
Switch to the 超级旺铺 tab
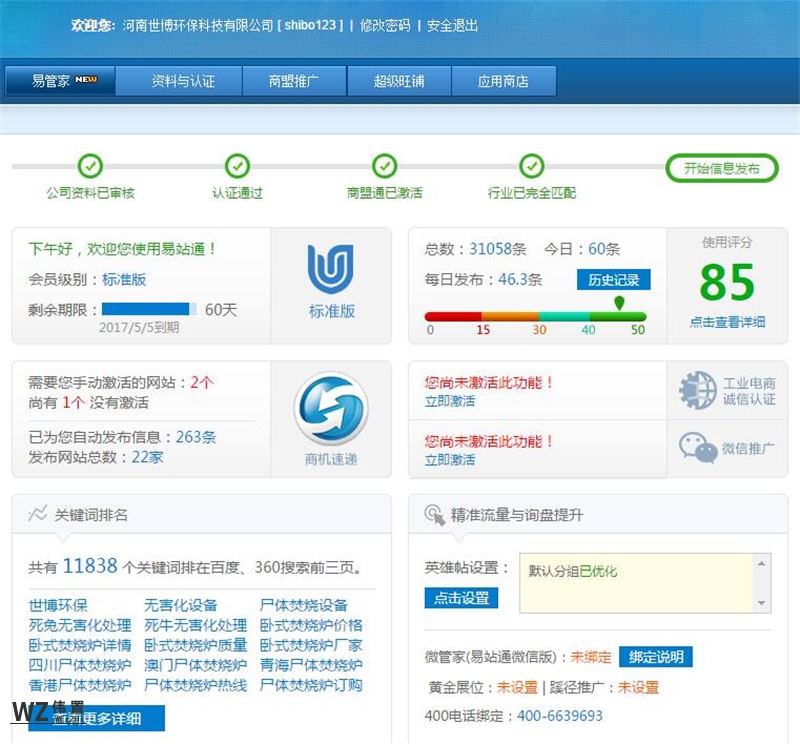398,81
